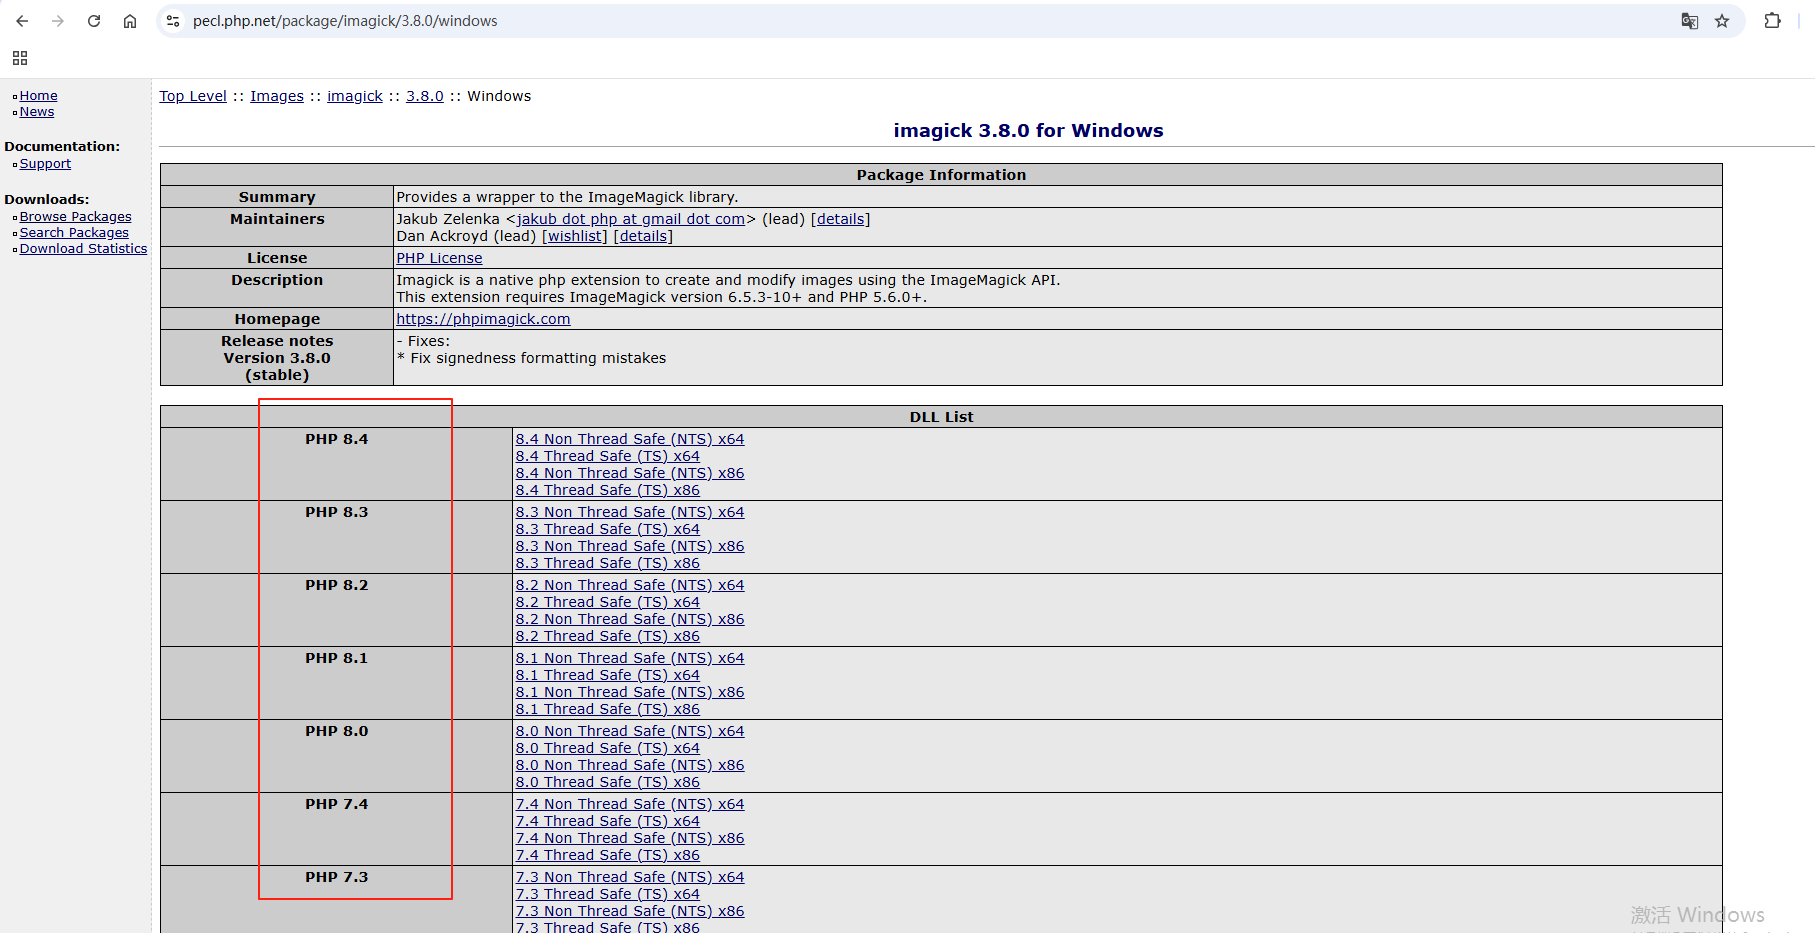
Task: Open Dan Ackroyd's details link
Action: pyautogui.click(x=643, y=236)
